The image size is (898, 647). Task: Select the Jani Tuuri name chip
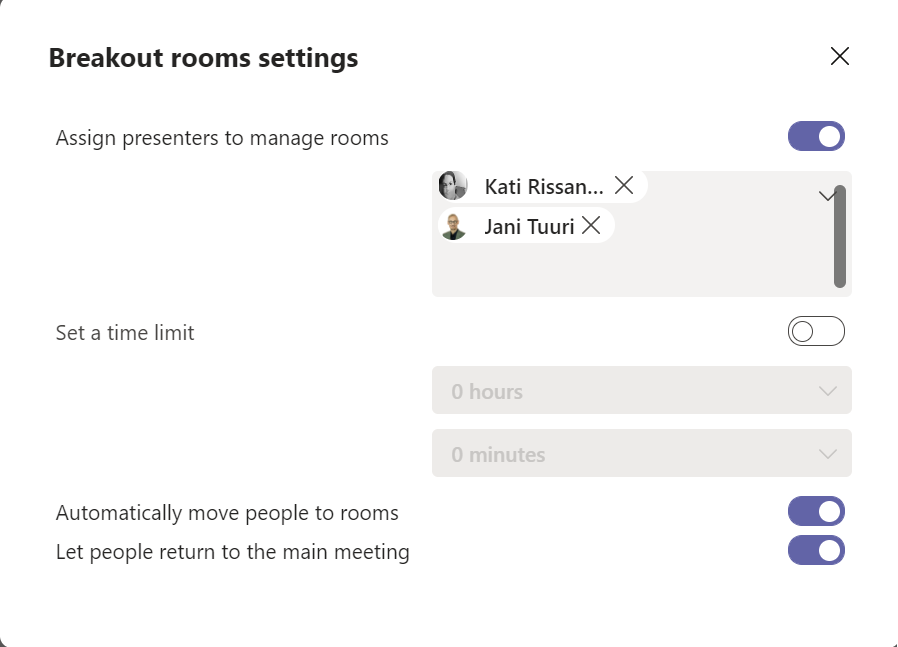529,226
